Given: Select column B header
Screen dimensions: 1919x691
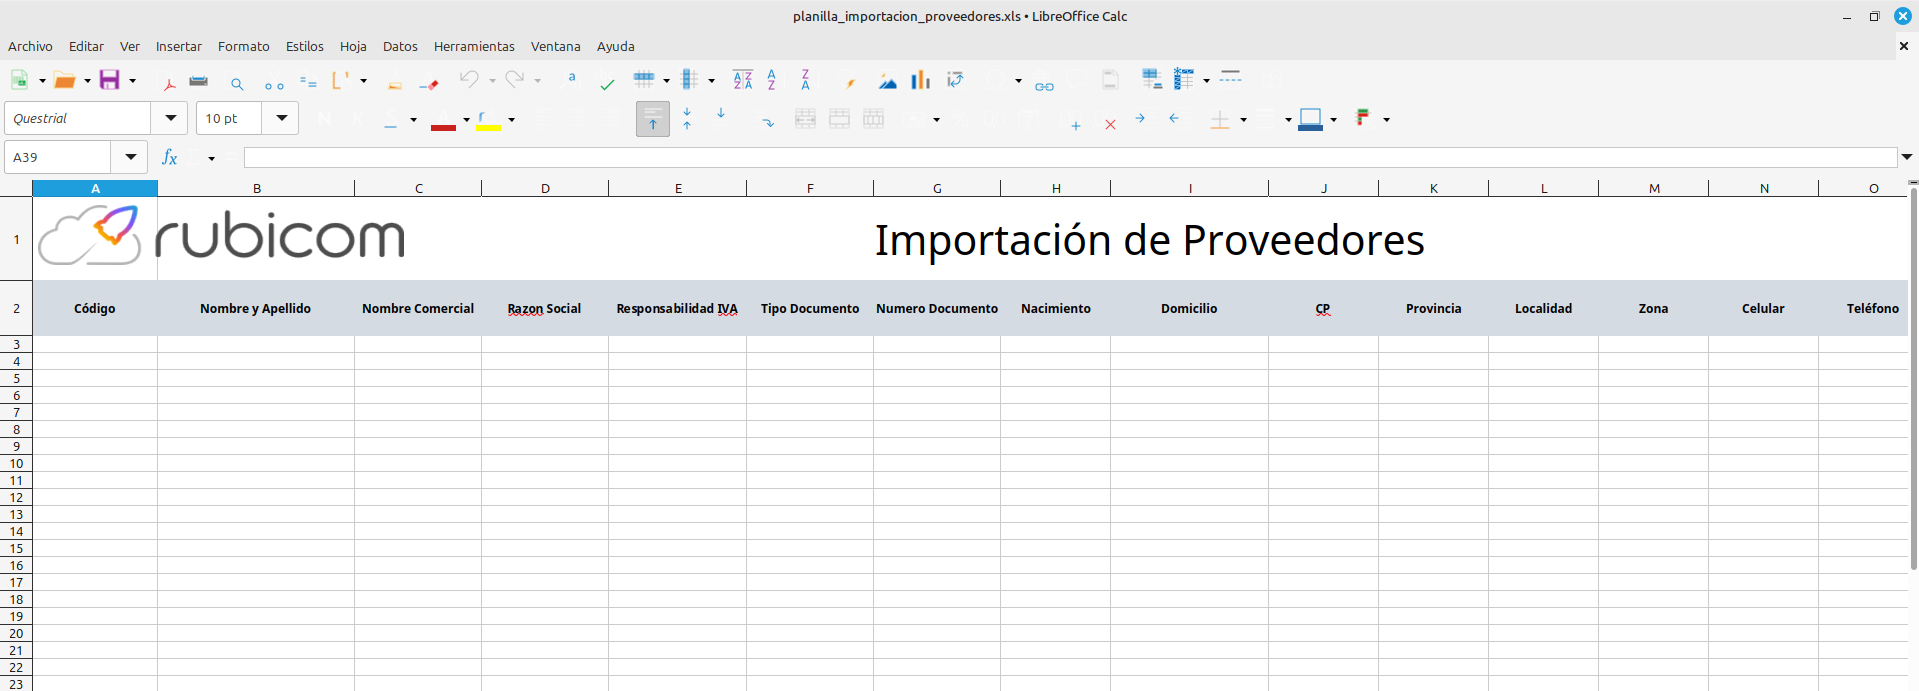Looking at the screenshot, I should pyautogui.click(x=256, y=188).
